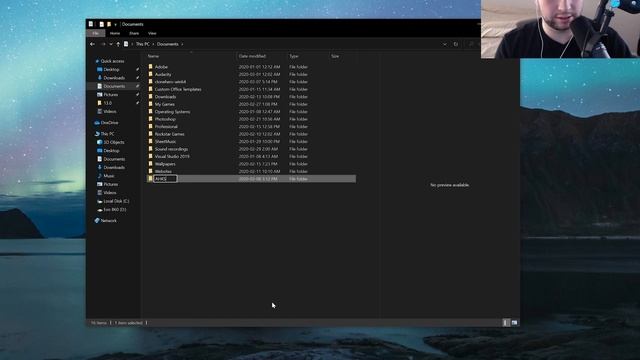640x360 pixels.
Task: Click the Pictures icon under Quick access
Action: click(x=100, y=94)
